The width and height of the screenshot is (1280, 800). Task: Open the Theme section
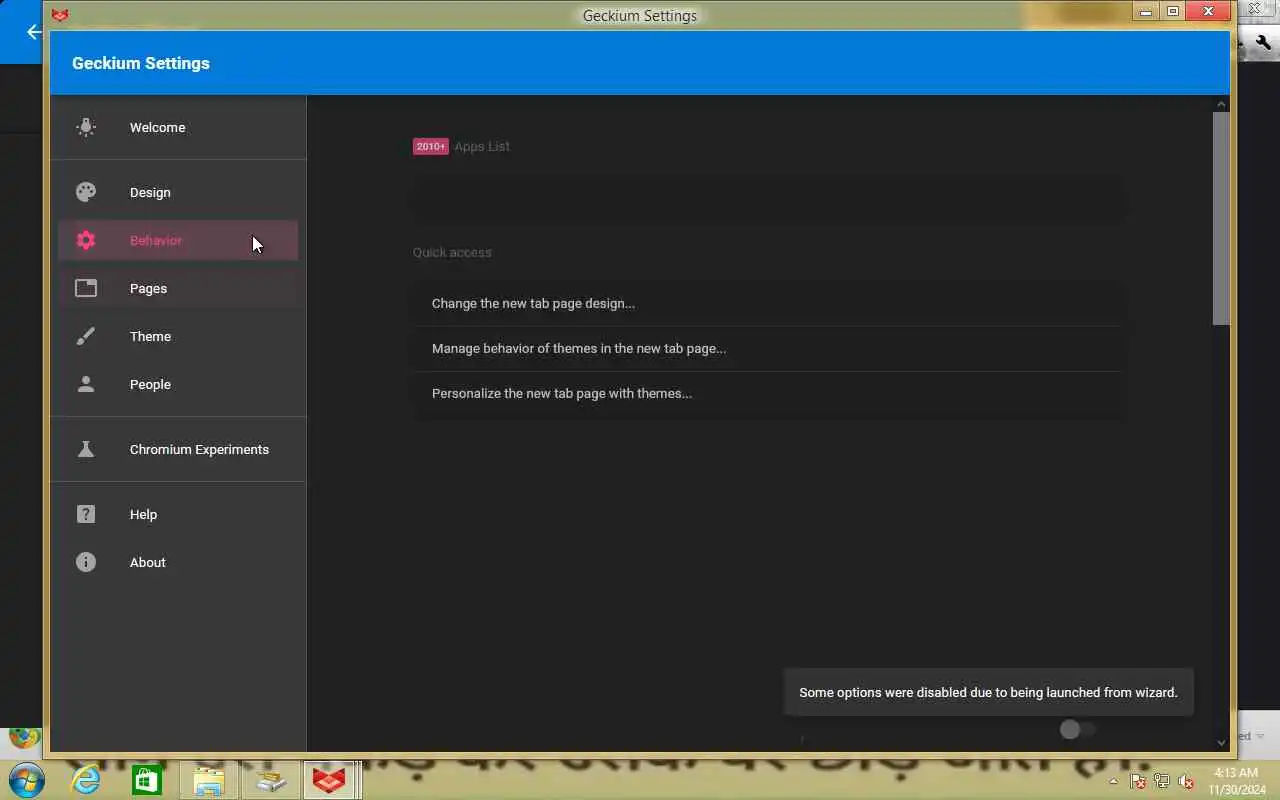(178, 336)
